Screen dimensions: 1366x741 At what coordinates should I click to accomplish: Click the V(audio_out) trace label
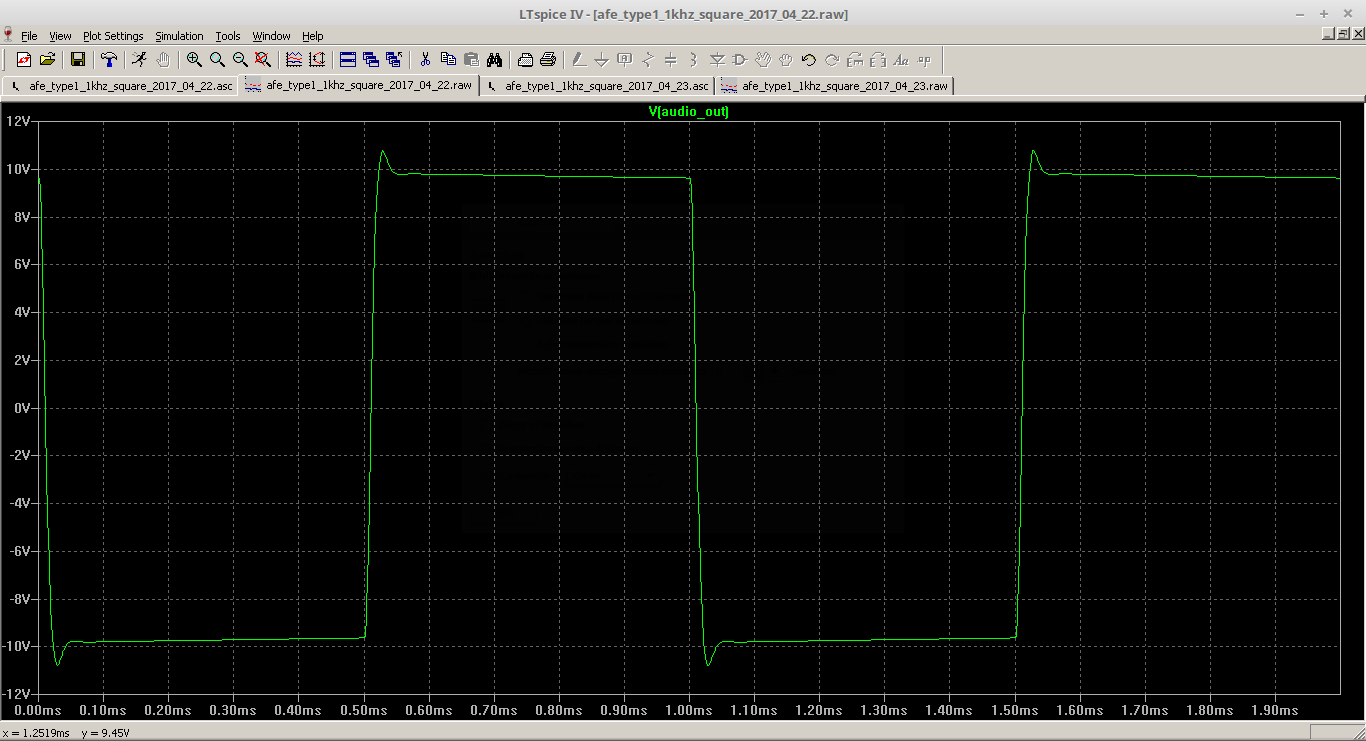tap(689, 112)
